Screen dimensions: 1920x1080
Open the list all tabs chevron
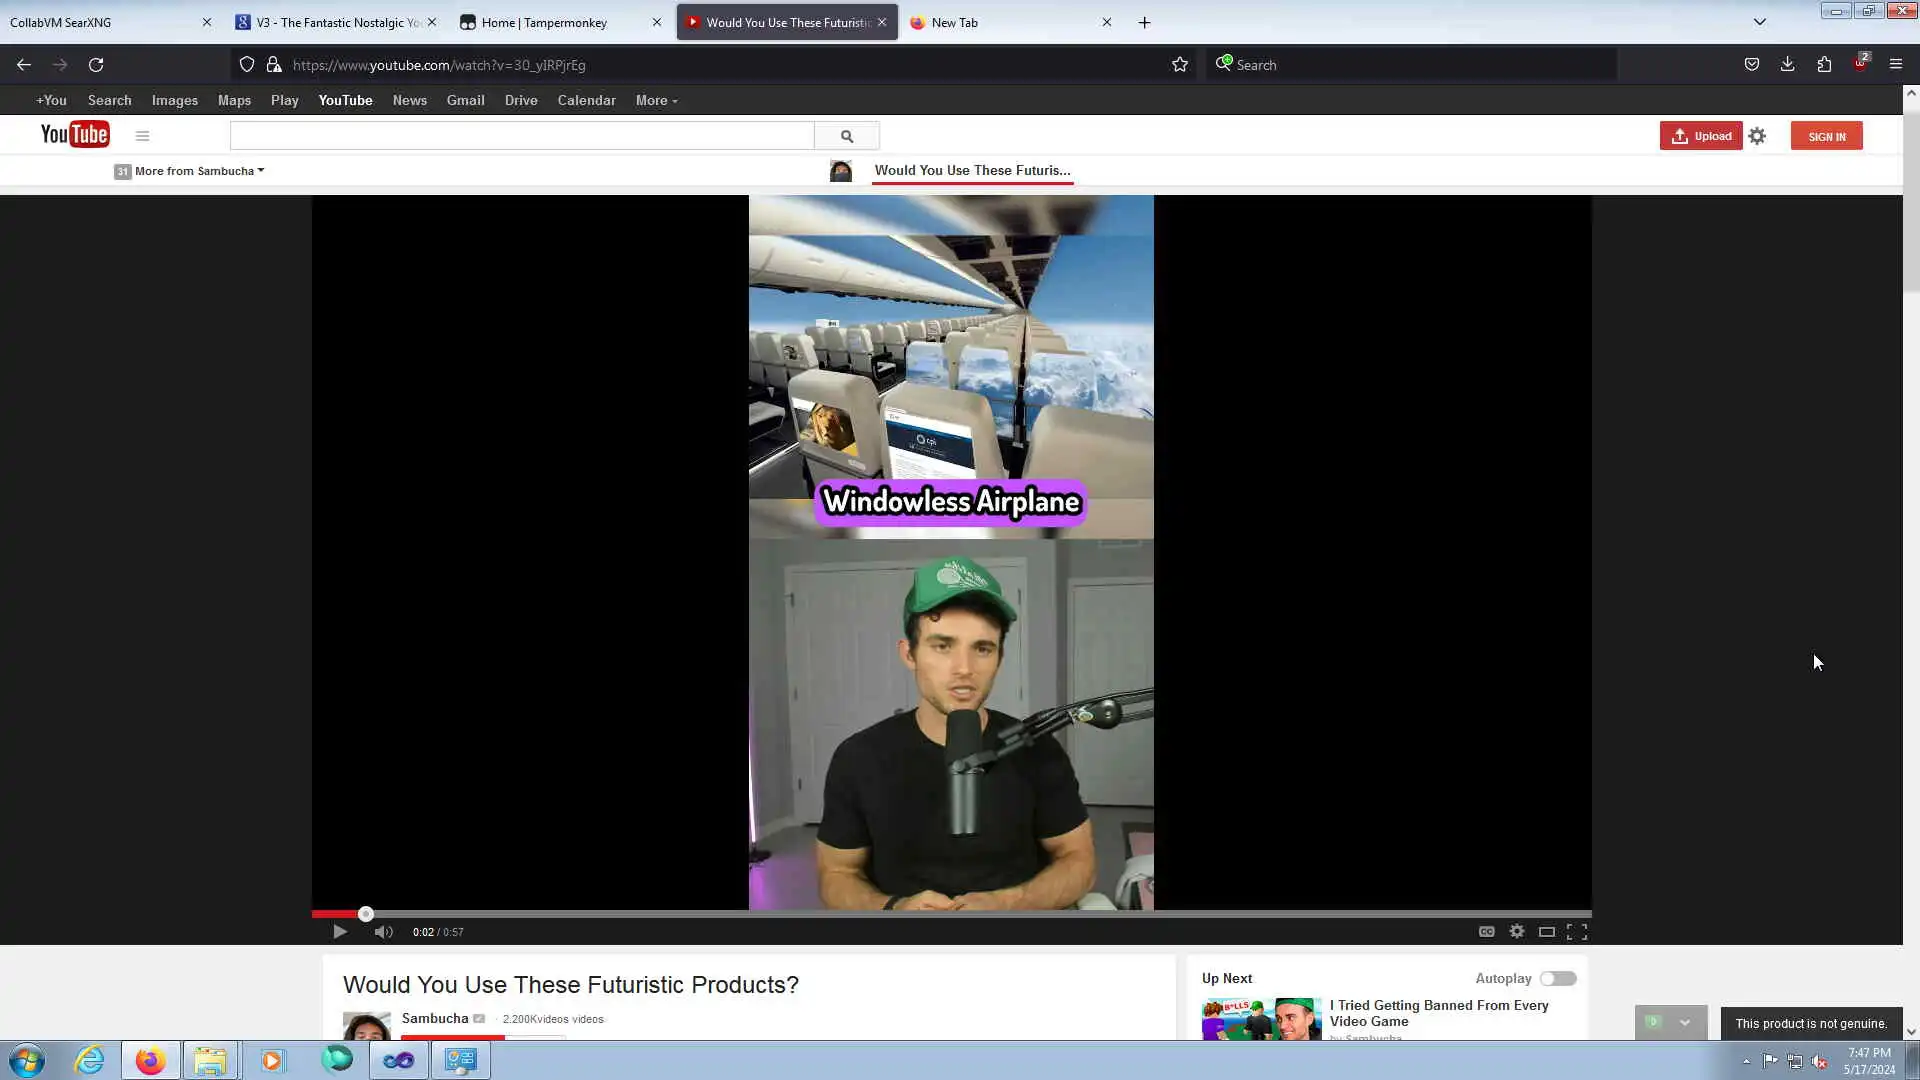click(1760, 22)
